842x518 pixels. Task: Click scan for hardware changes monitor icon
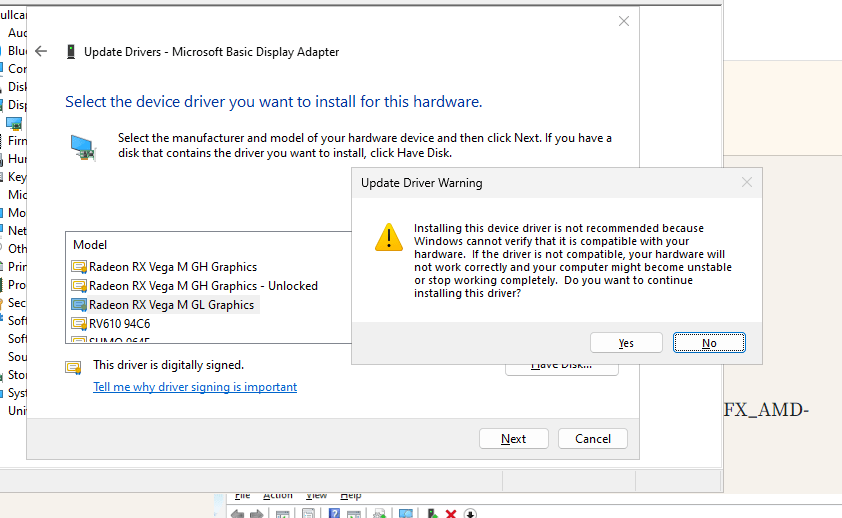point(406,514)
